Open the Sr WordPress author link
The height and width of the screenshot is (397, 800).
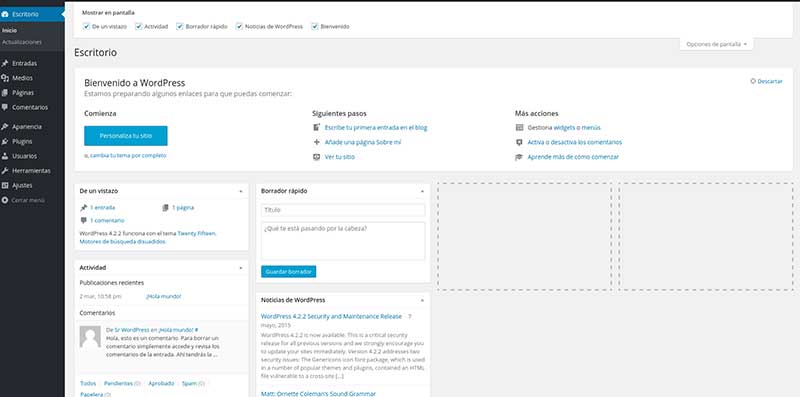click(x=132, y=330)
